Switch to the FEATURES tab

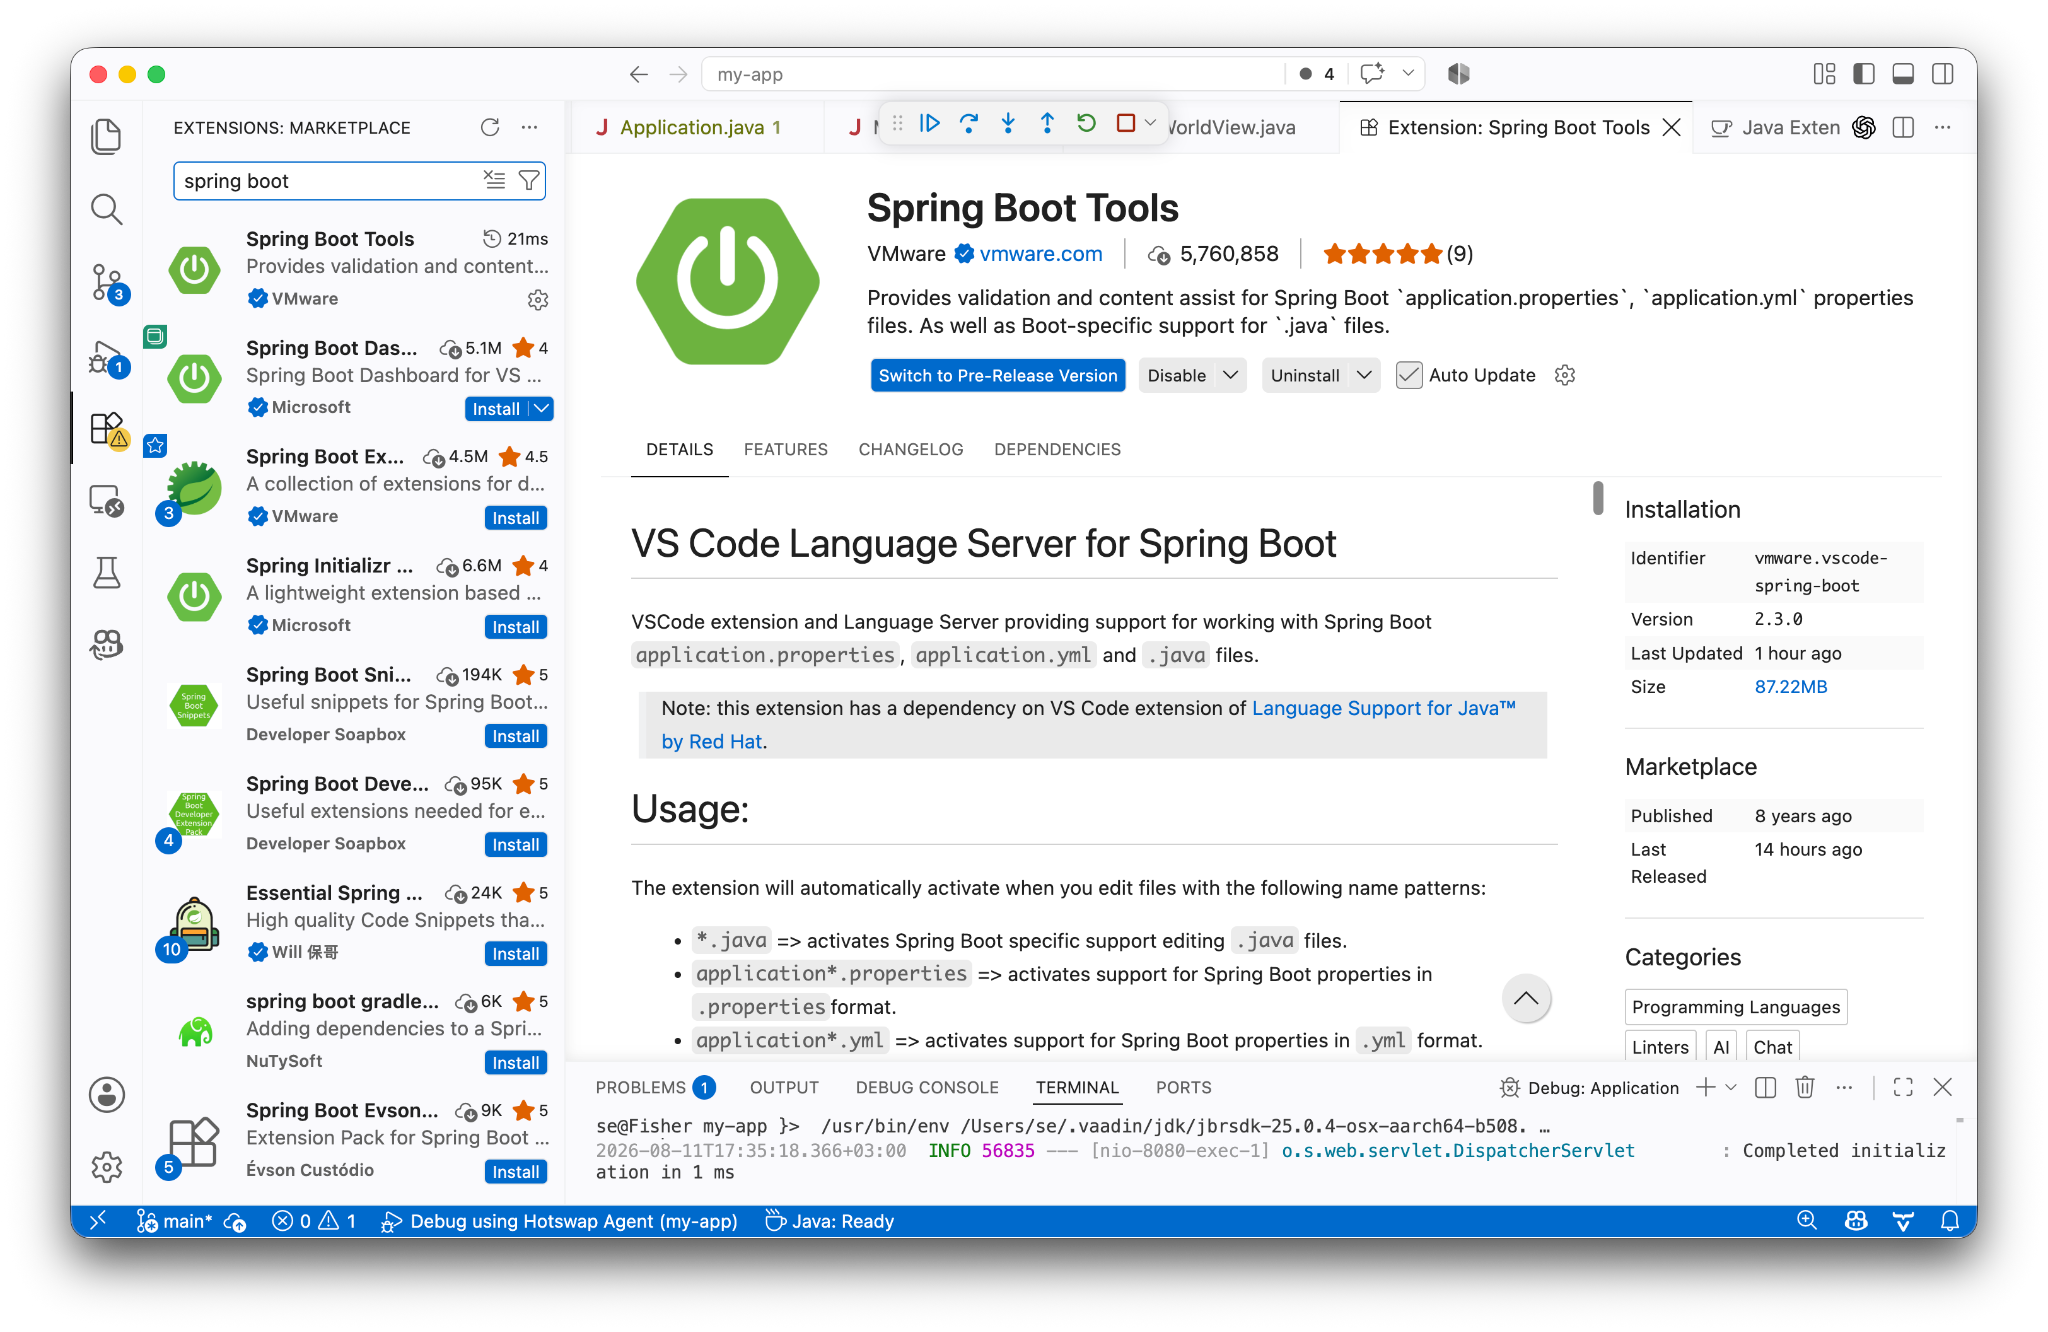click(x=786, y=450)
